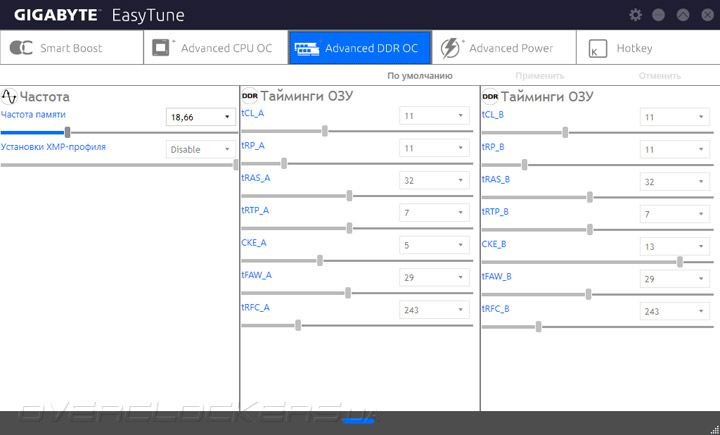Click the tFAW_A slider handle
Image resolution: width=720 pixels, height=435 pixels.
click(x=348, y=293)
